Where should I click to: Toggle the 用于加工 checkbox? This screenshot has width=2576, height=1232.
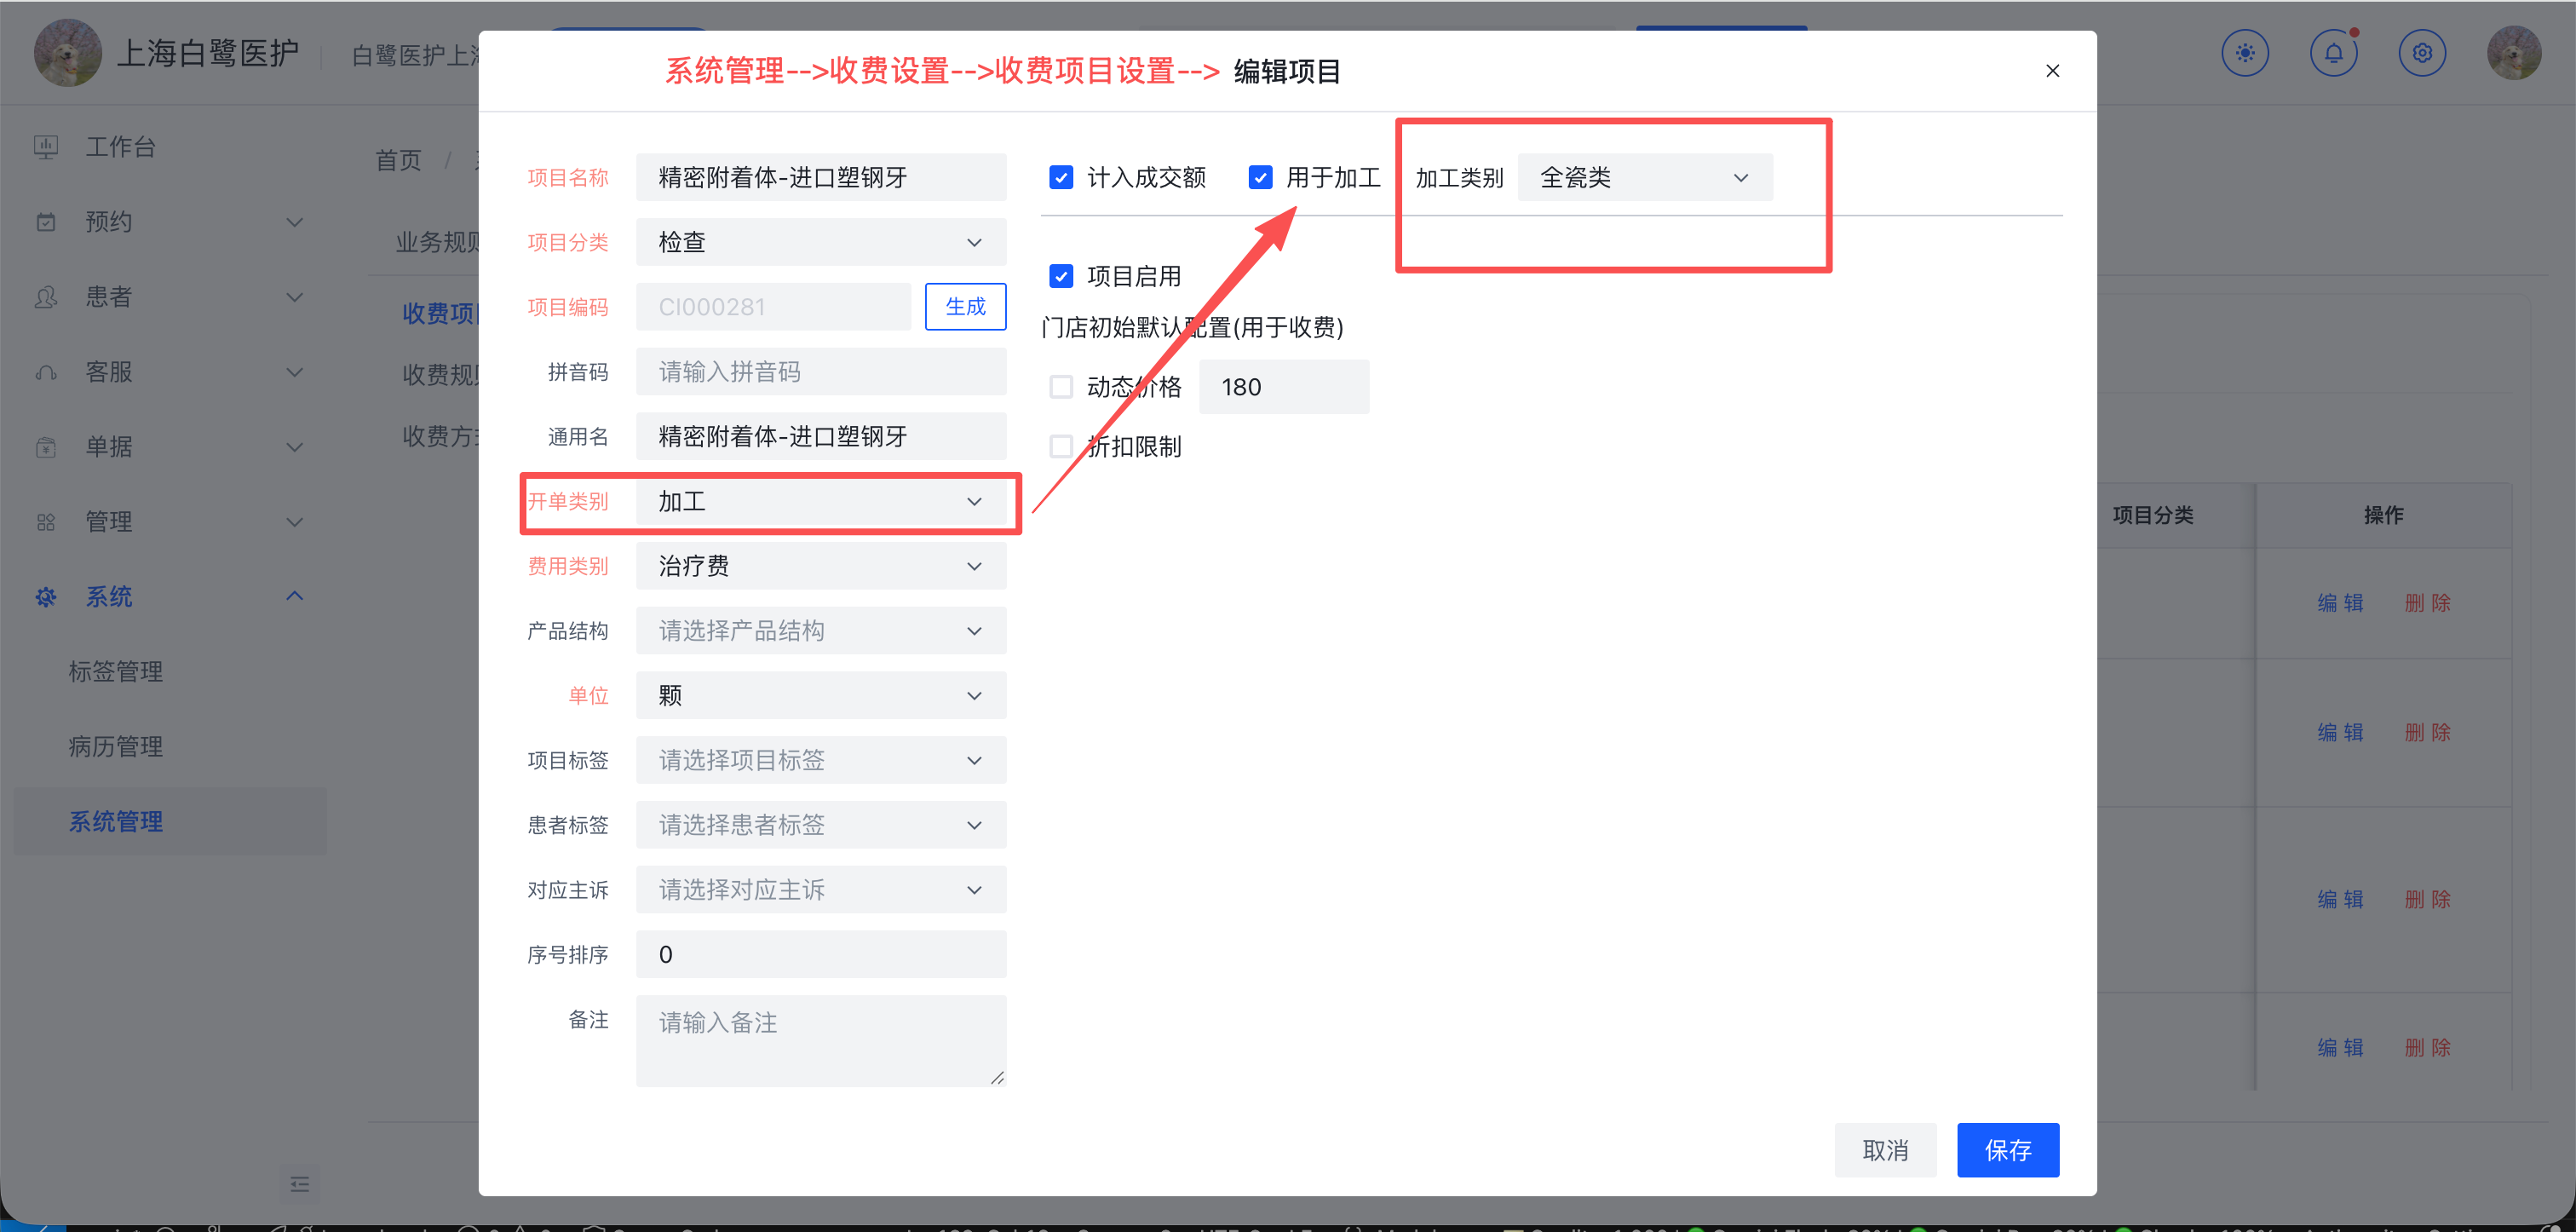point(1260,177)
